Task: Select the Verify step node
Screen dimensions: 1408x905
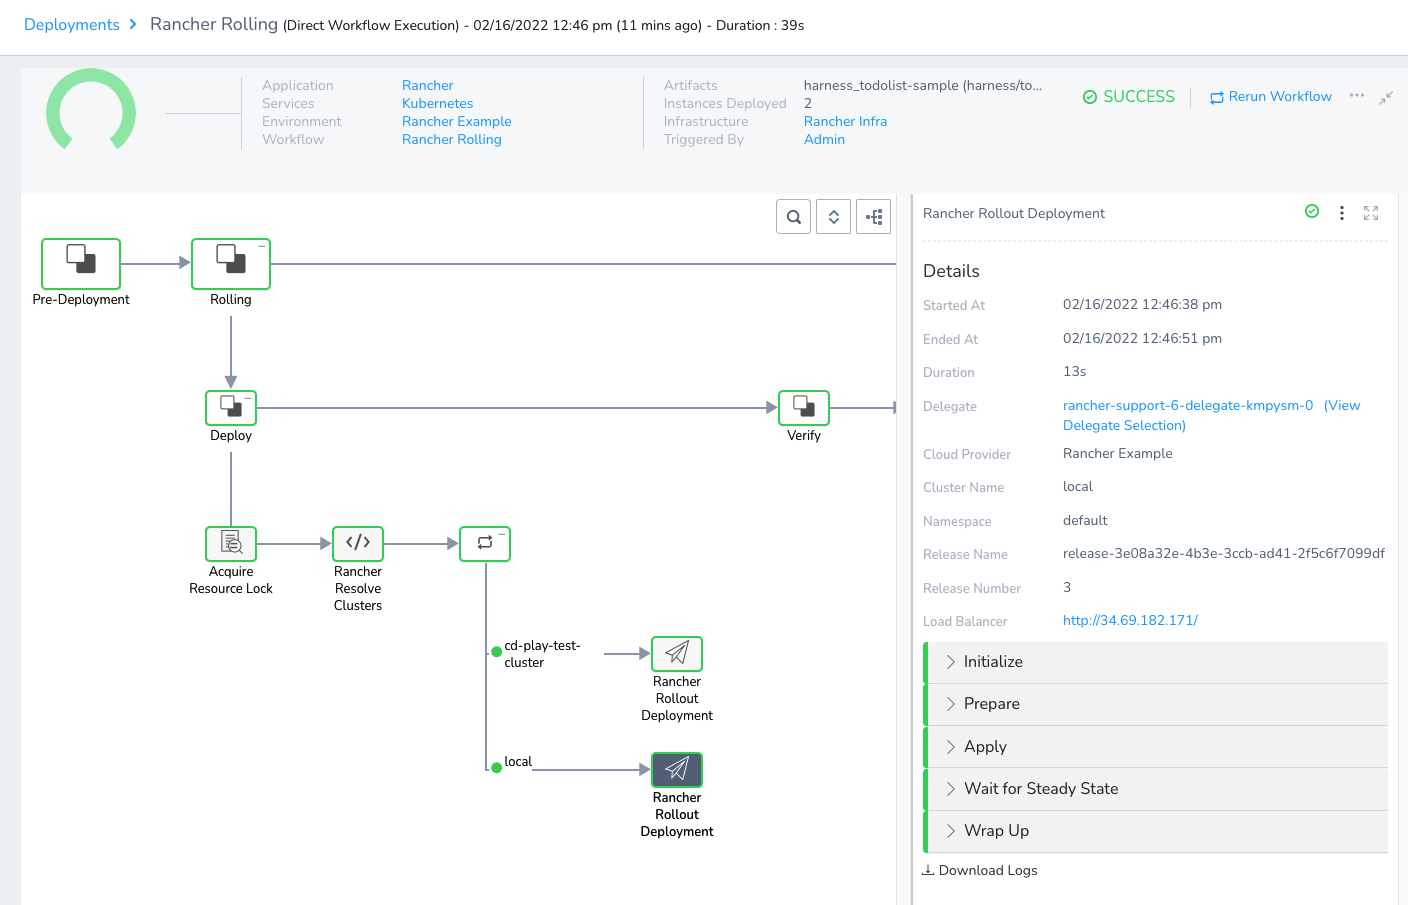Action: tap(804, 408)
